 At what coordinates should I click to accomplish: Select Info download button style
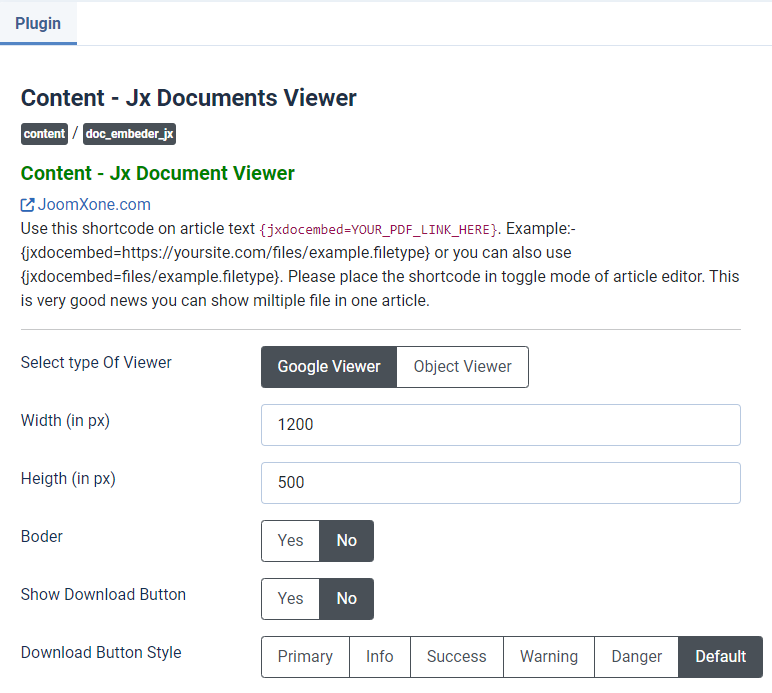tap(380, 657)
